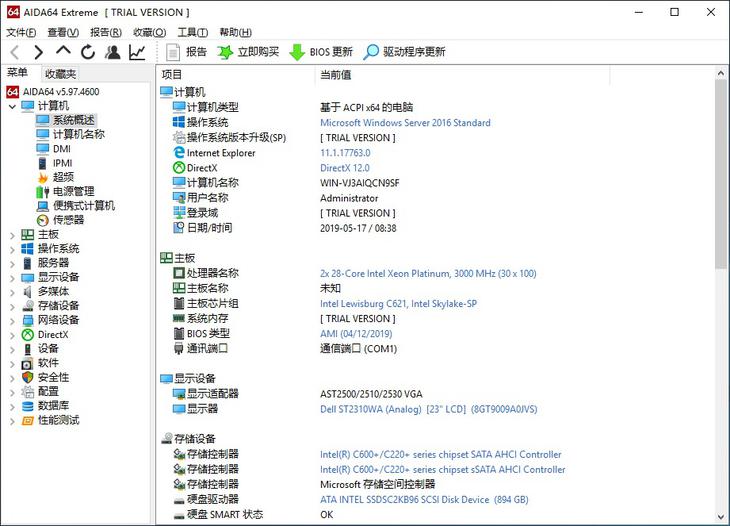This screenshot has width=730, height=526.
Task: Expand the 服务器 tree node
Action: 12,264
